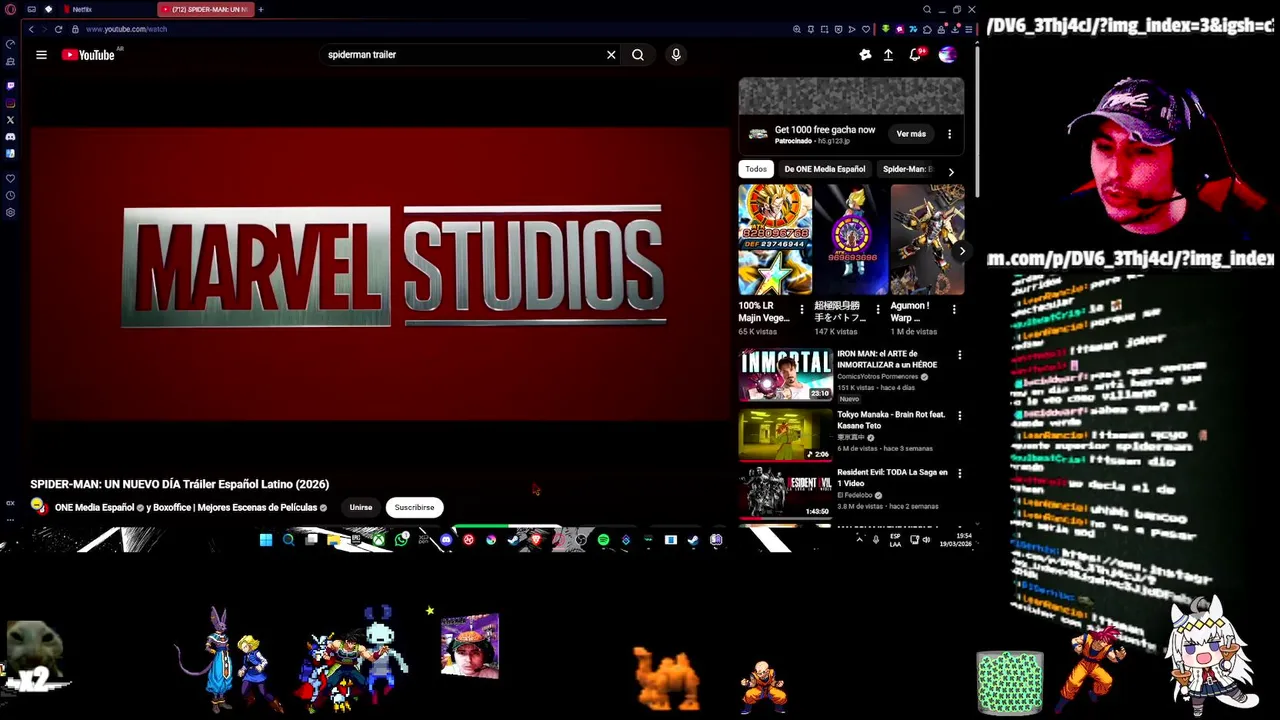Image resolution: width=1280 pixels, height=720 pixels.
Task: Open WhatsApp from taskbar
Action: click(402, 540)
